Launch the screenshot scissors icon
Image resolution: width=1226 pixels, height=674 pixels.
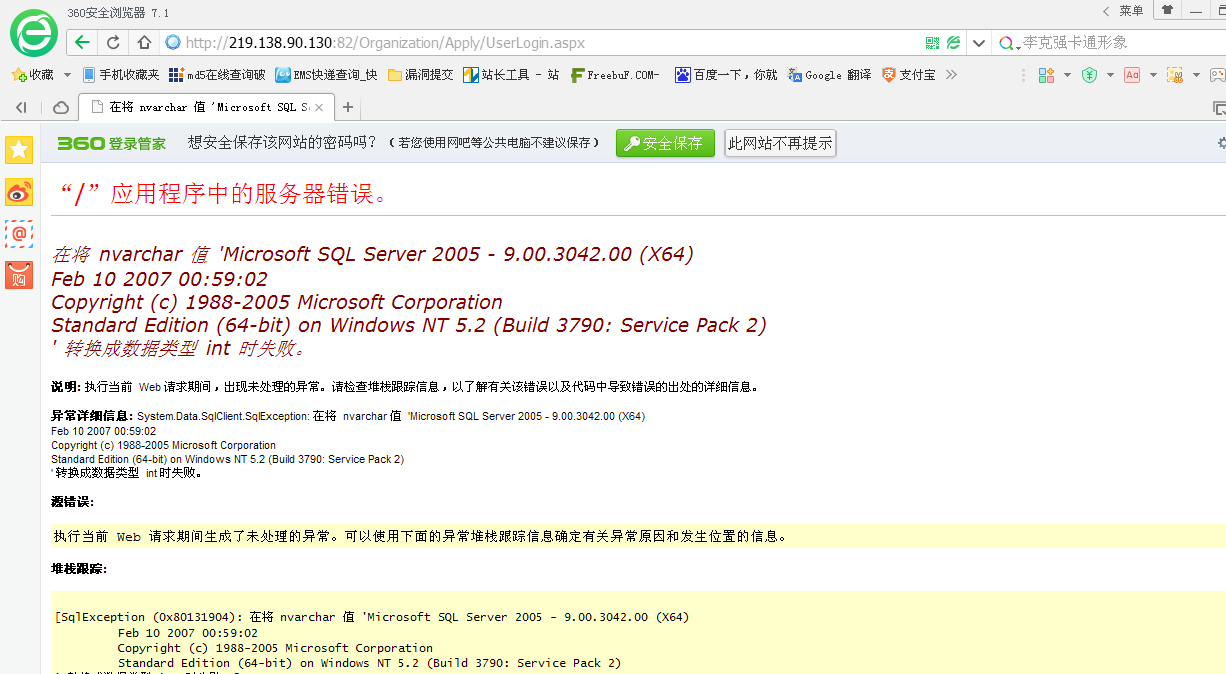click(x=1175, y=75)
